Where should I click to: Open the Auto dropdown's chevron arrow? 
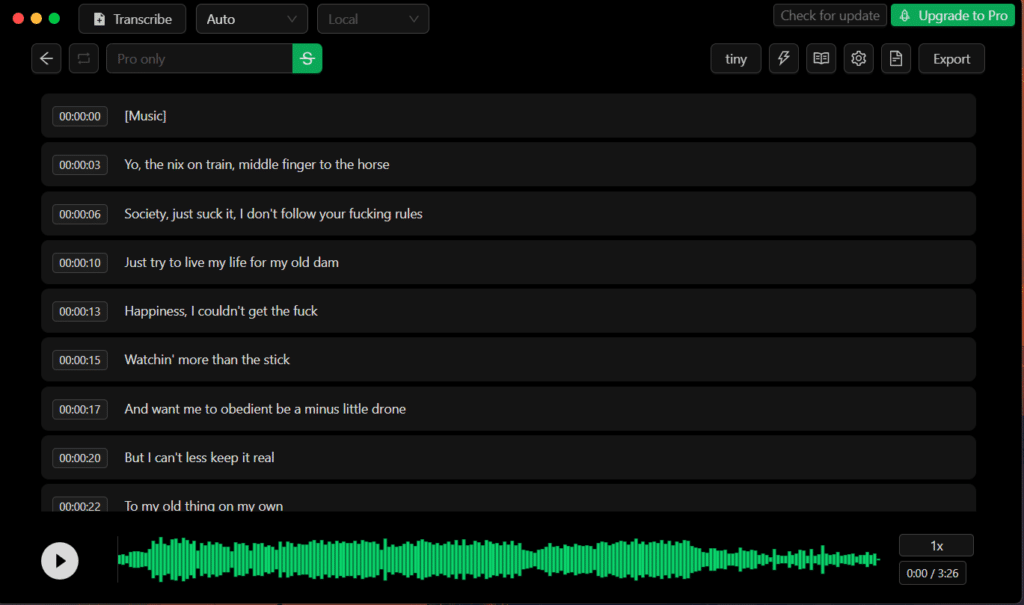[x=290, y=18]
